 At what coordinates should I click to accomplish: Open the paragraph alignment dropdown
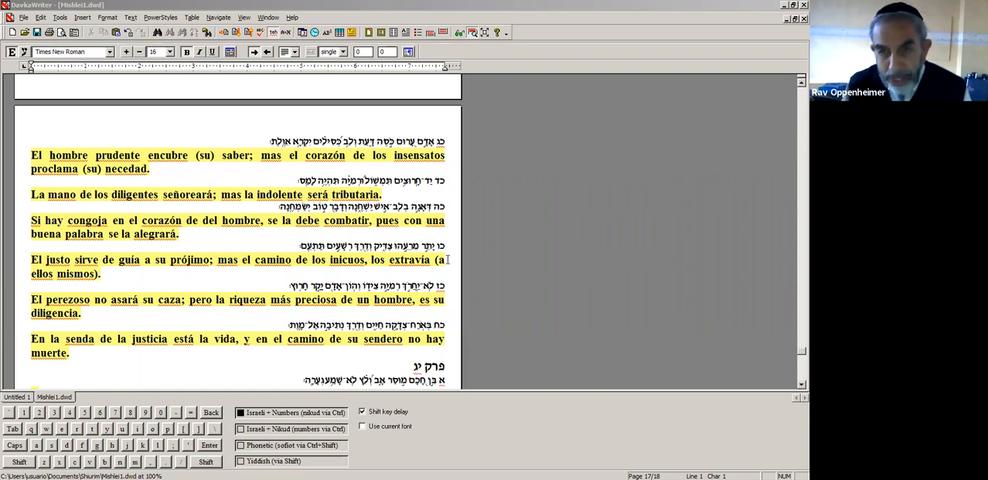pos(296,52)
